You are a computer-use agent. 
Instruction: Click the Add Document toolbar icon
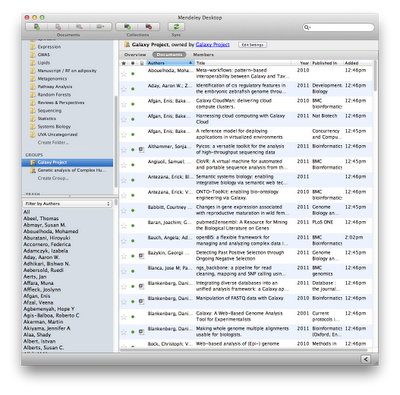pyautogui.click(x=37, y=27)
